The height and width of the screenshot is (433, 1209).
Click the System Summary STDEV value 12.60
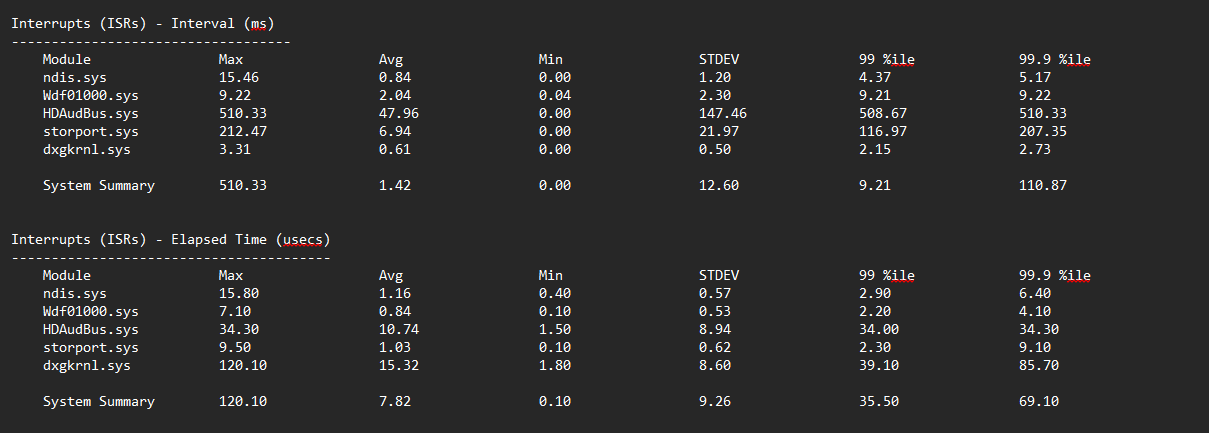[x=718, y=185]
